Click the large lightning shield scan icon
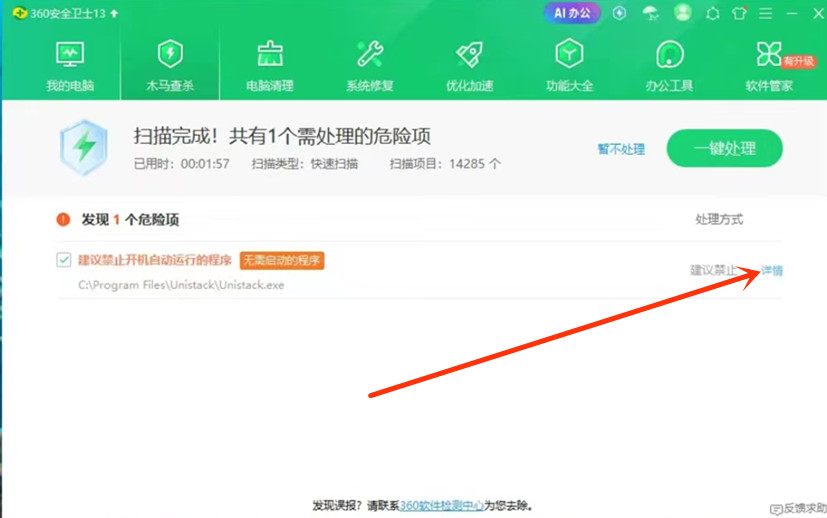 84,147
